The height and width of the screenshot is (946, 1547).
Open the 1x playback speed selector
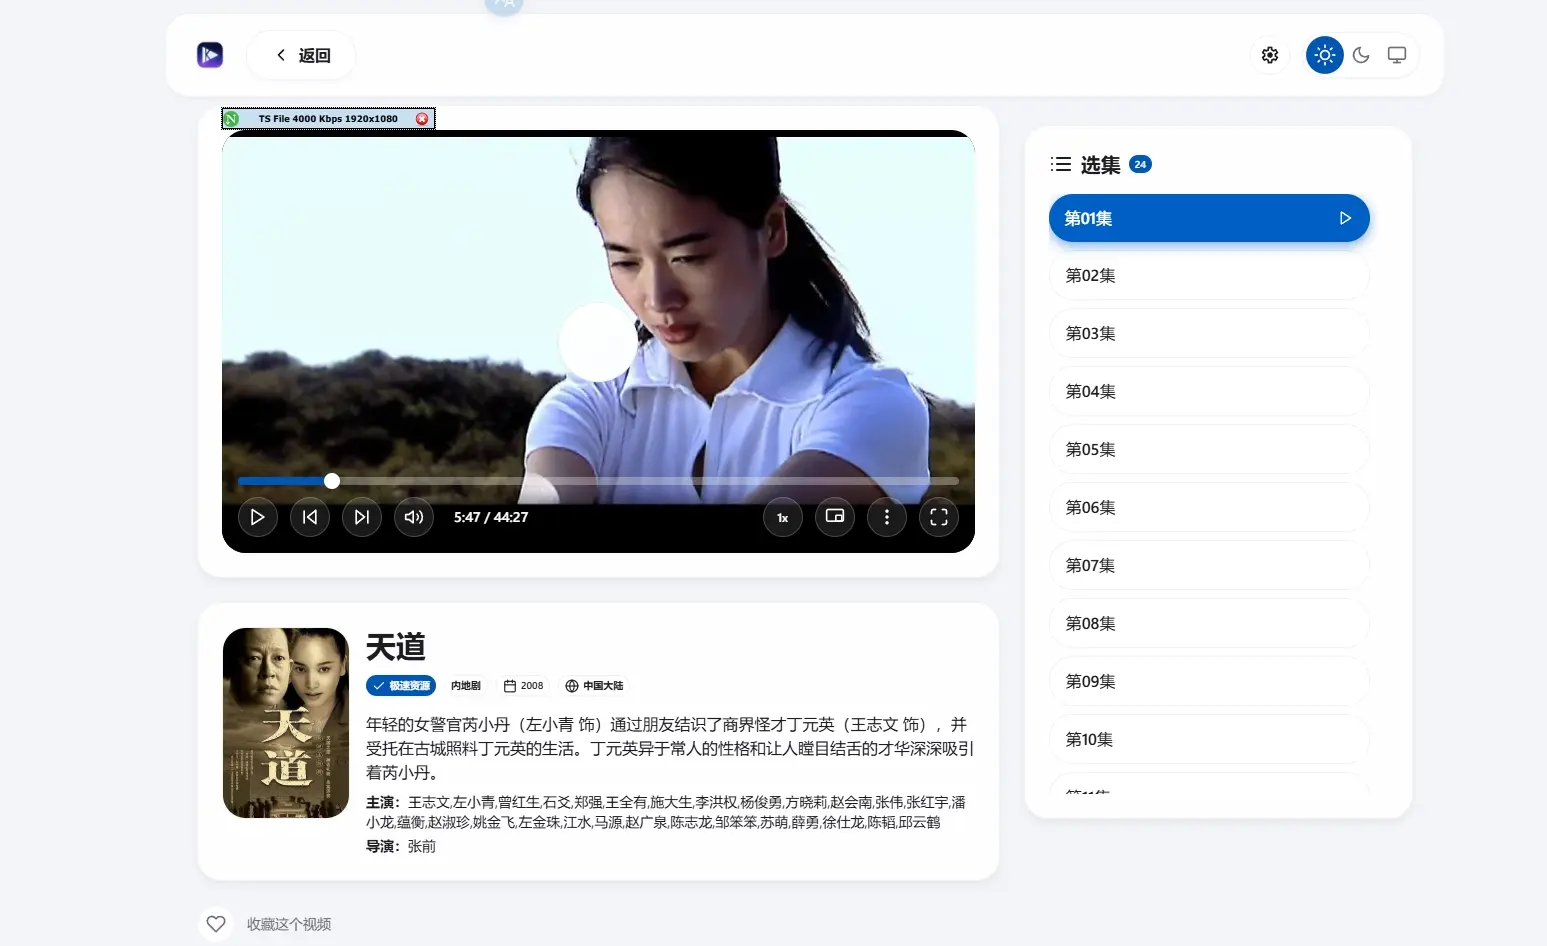click(x=782, y=517)
